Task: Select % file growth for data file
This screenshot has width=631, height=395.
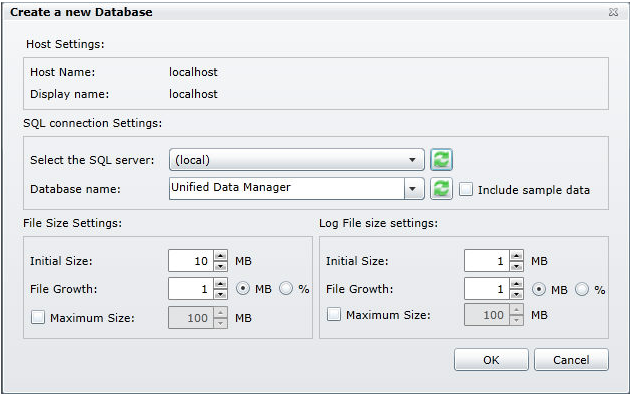Action: pos(286,288)
